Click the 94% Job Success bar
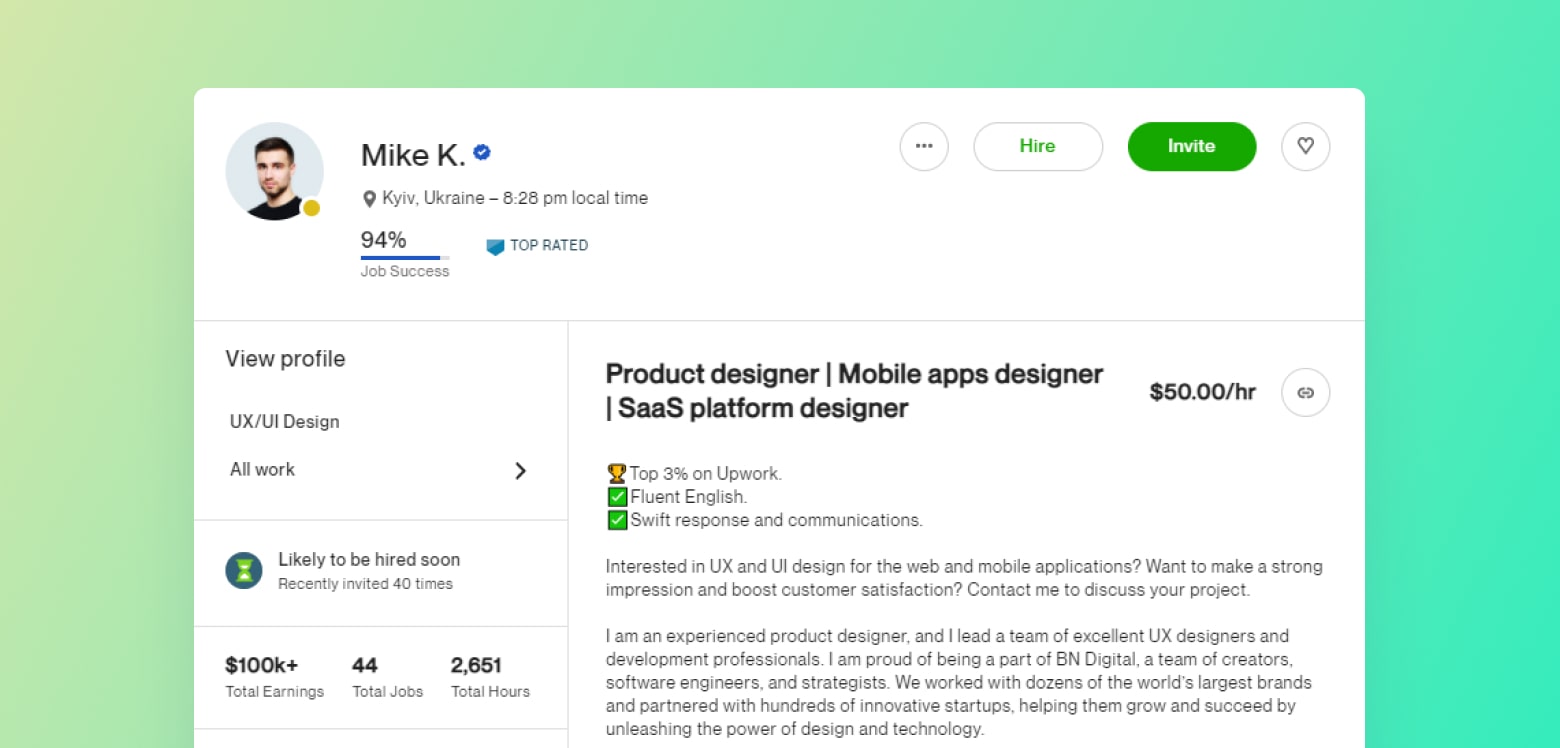The height and width of the screenshot is (748, 1560). pyautogui.click(x=405, y=258)
